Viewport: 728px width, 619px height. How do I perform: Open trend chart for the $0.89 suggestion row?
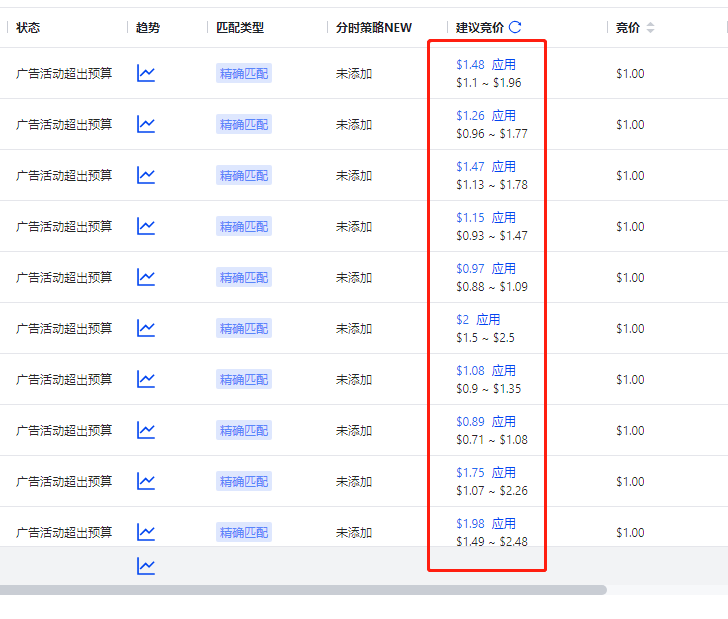[x=146, y=430]
